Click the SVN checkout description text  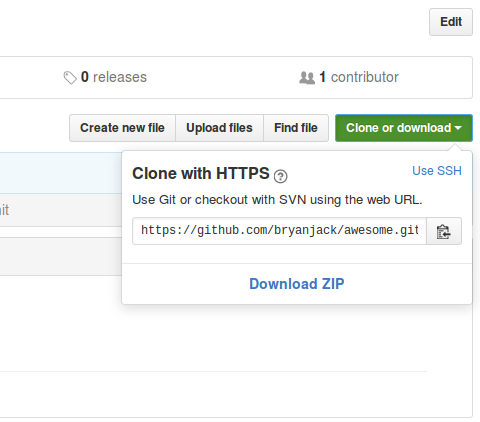point(277,200)
